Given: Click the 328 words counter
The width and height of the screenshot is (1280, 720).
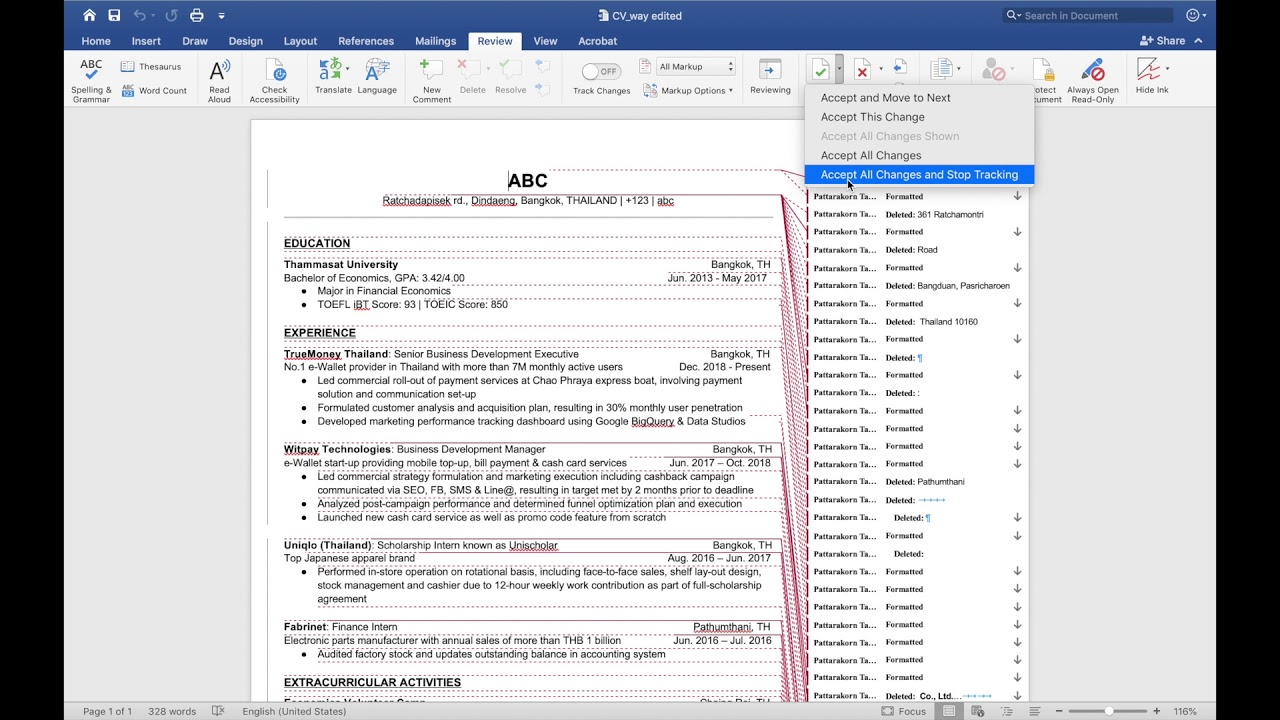Looking at the screenshot, I should (172, 711).
